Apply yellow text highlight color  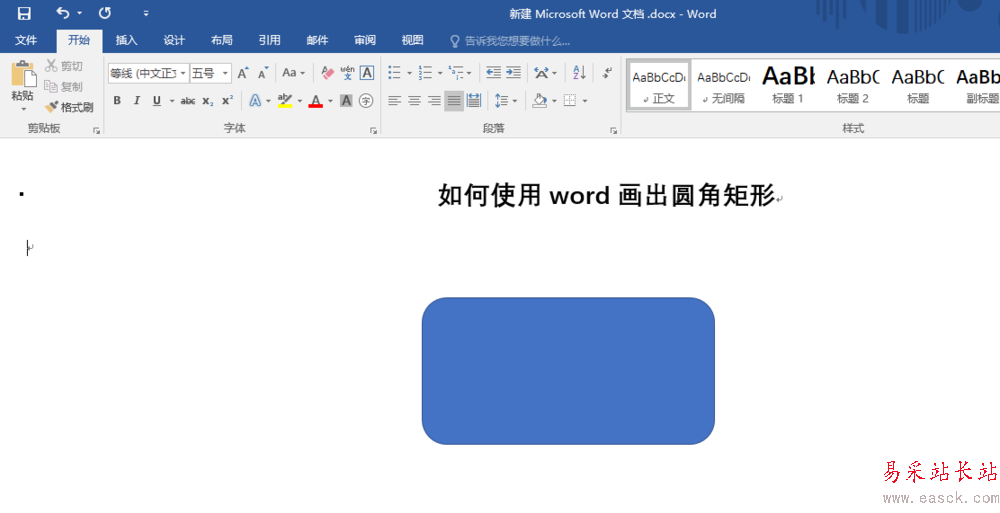coord(285,101)
